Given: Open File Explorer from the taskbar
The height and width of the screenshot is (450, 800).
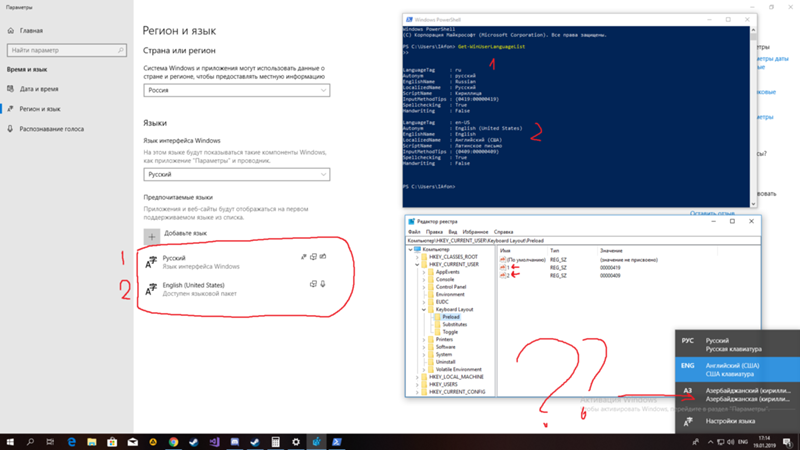Looking at the screenshot, I should tap(92, 442).
